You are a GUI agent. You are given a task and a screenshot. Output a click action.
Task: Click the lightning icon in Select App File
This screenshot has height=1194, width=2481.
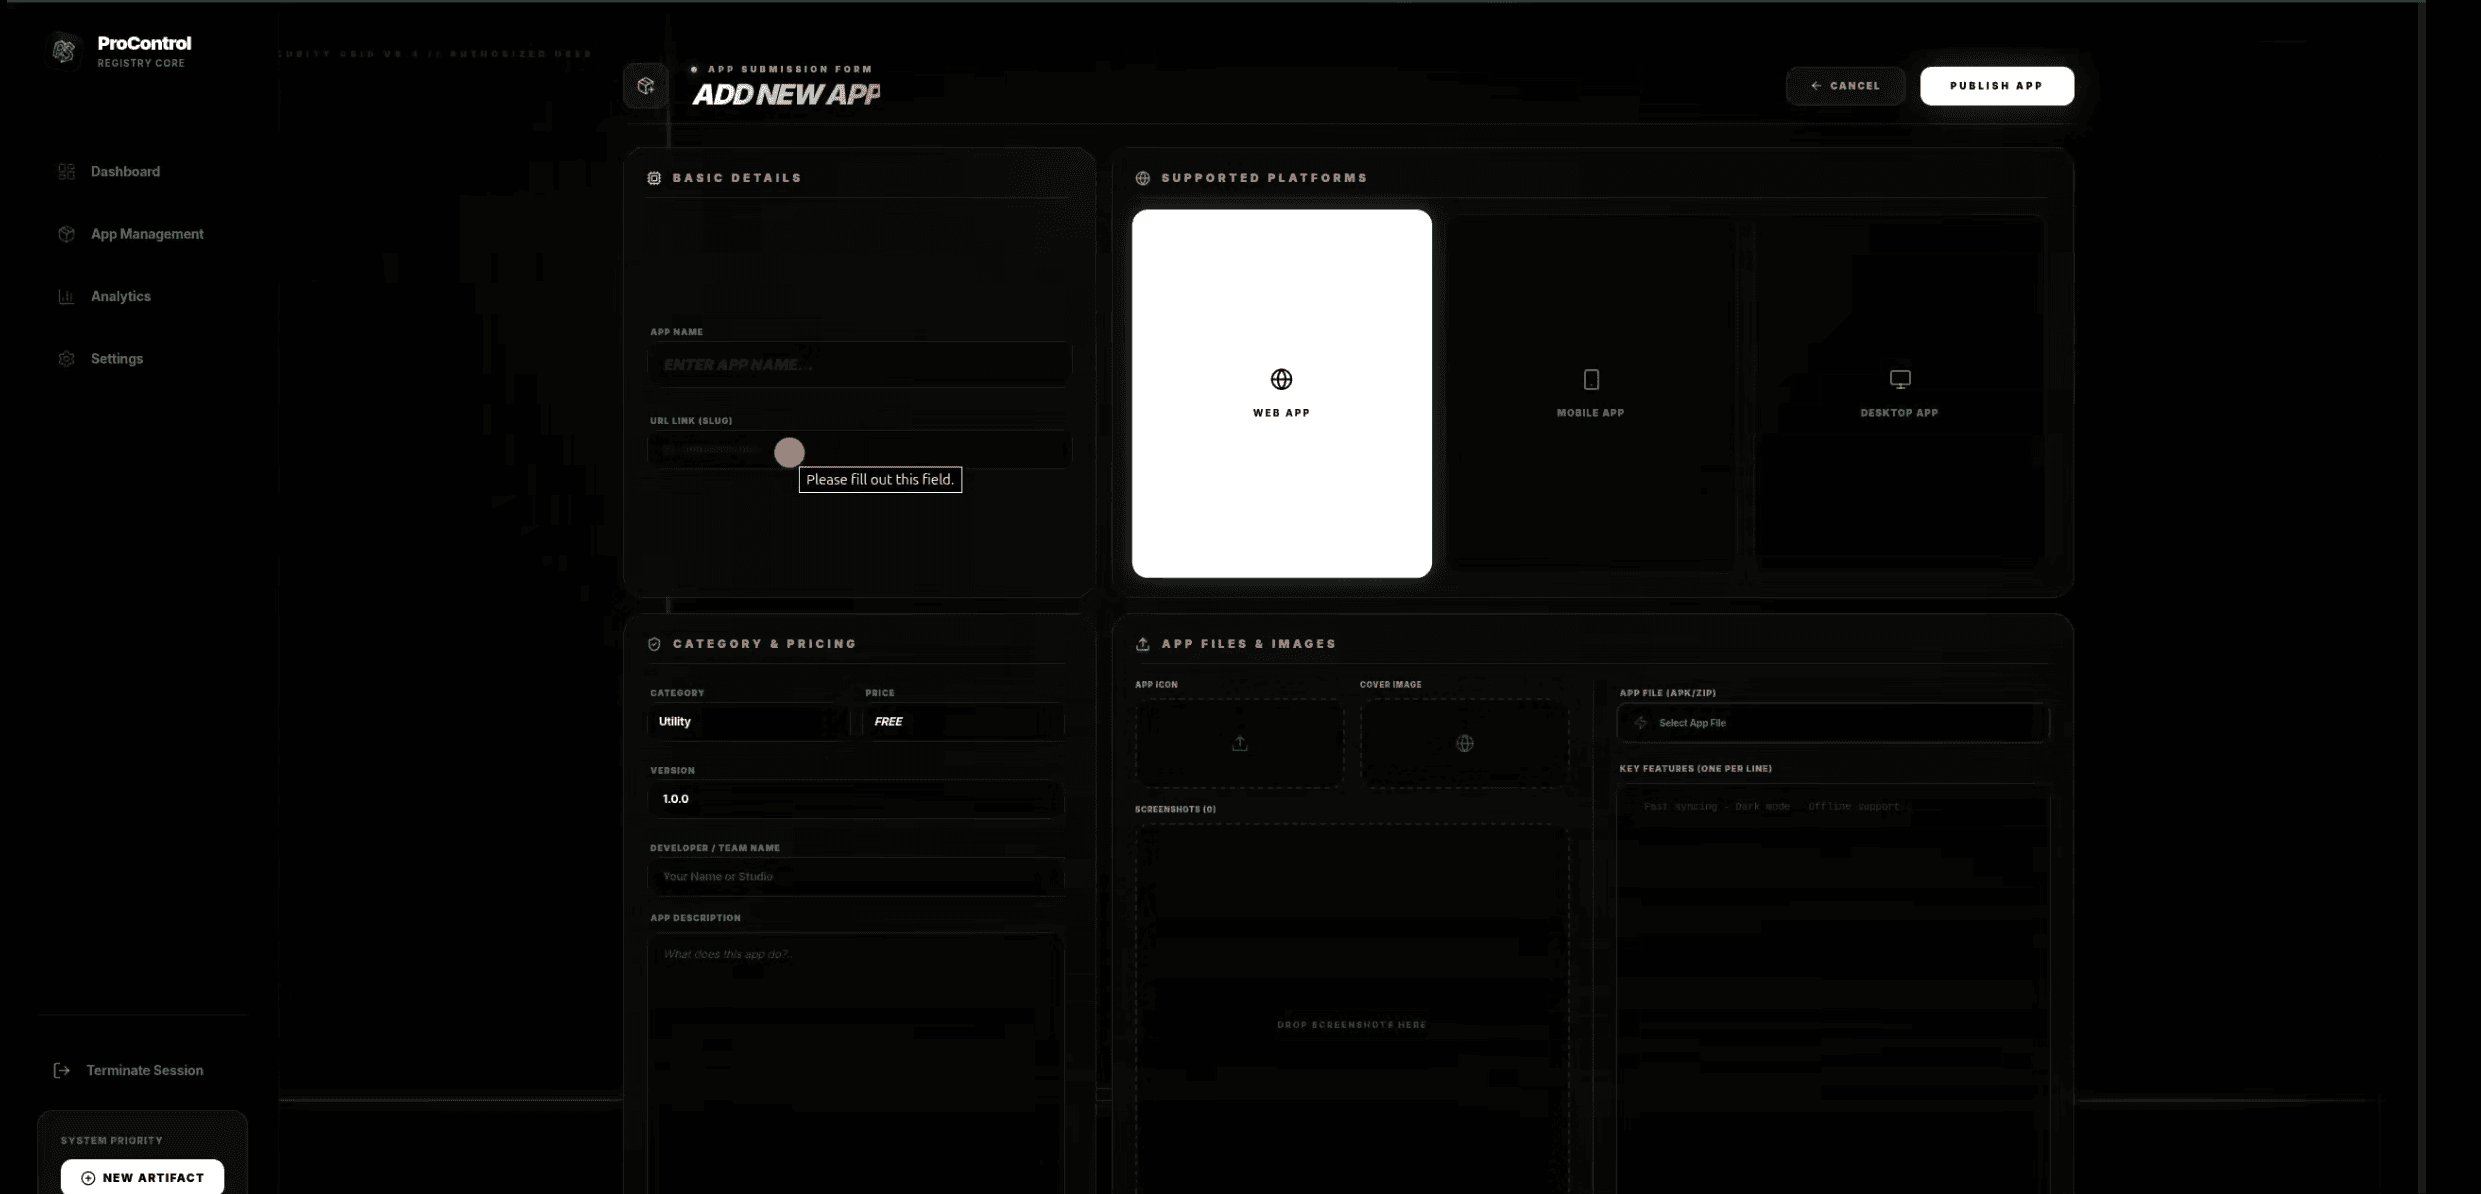(1640, 722)
